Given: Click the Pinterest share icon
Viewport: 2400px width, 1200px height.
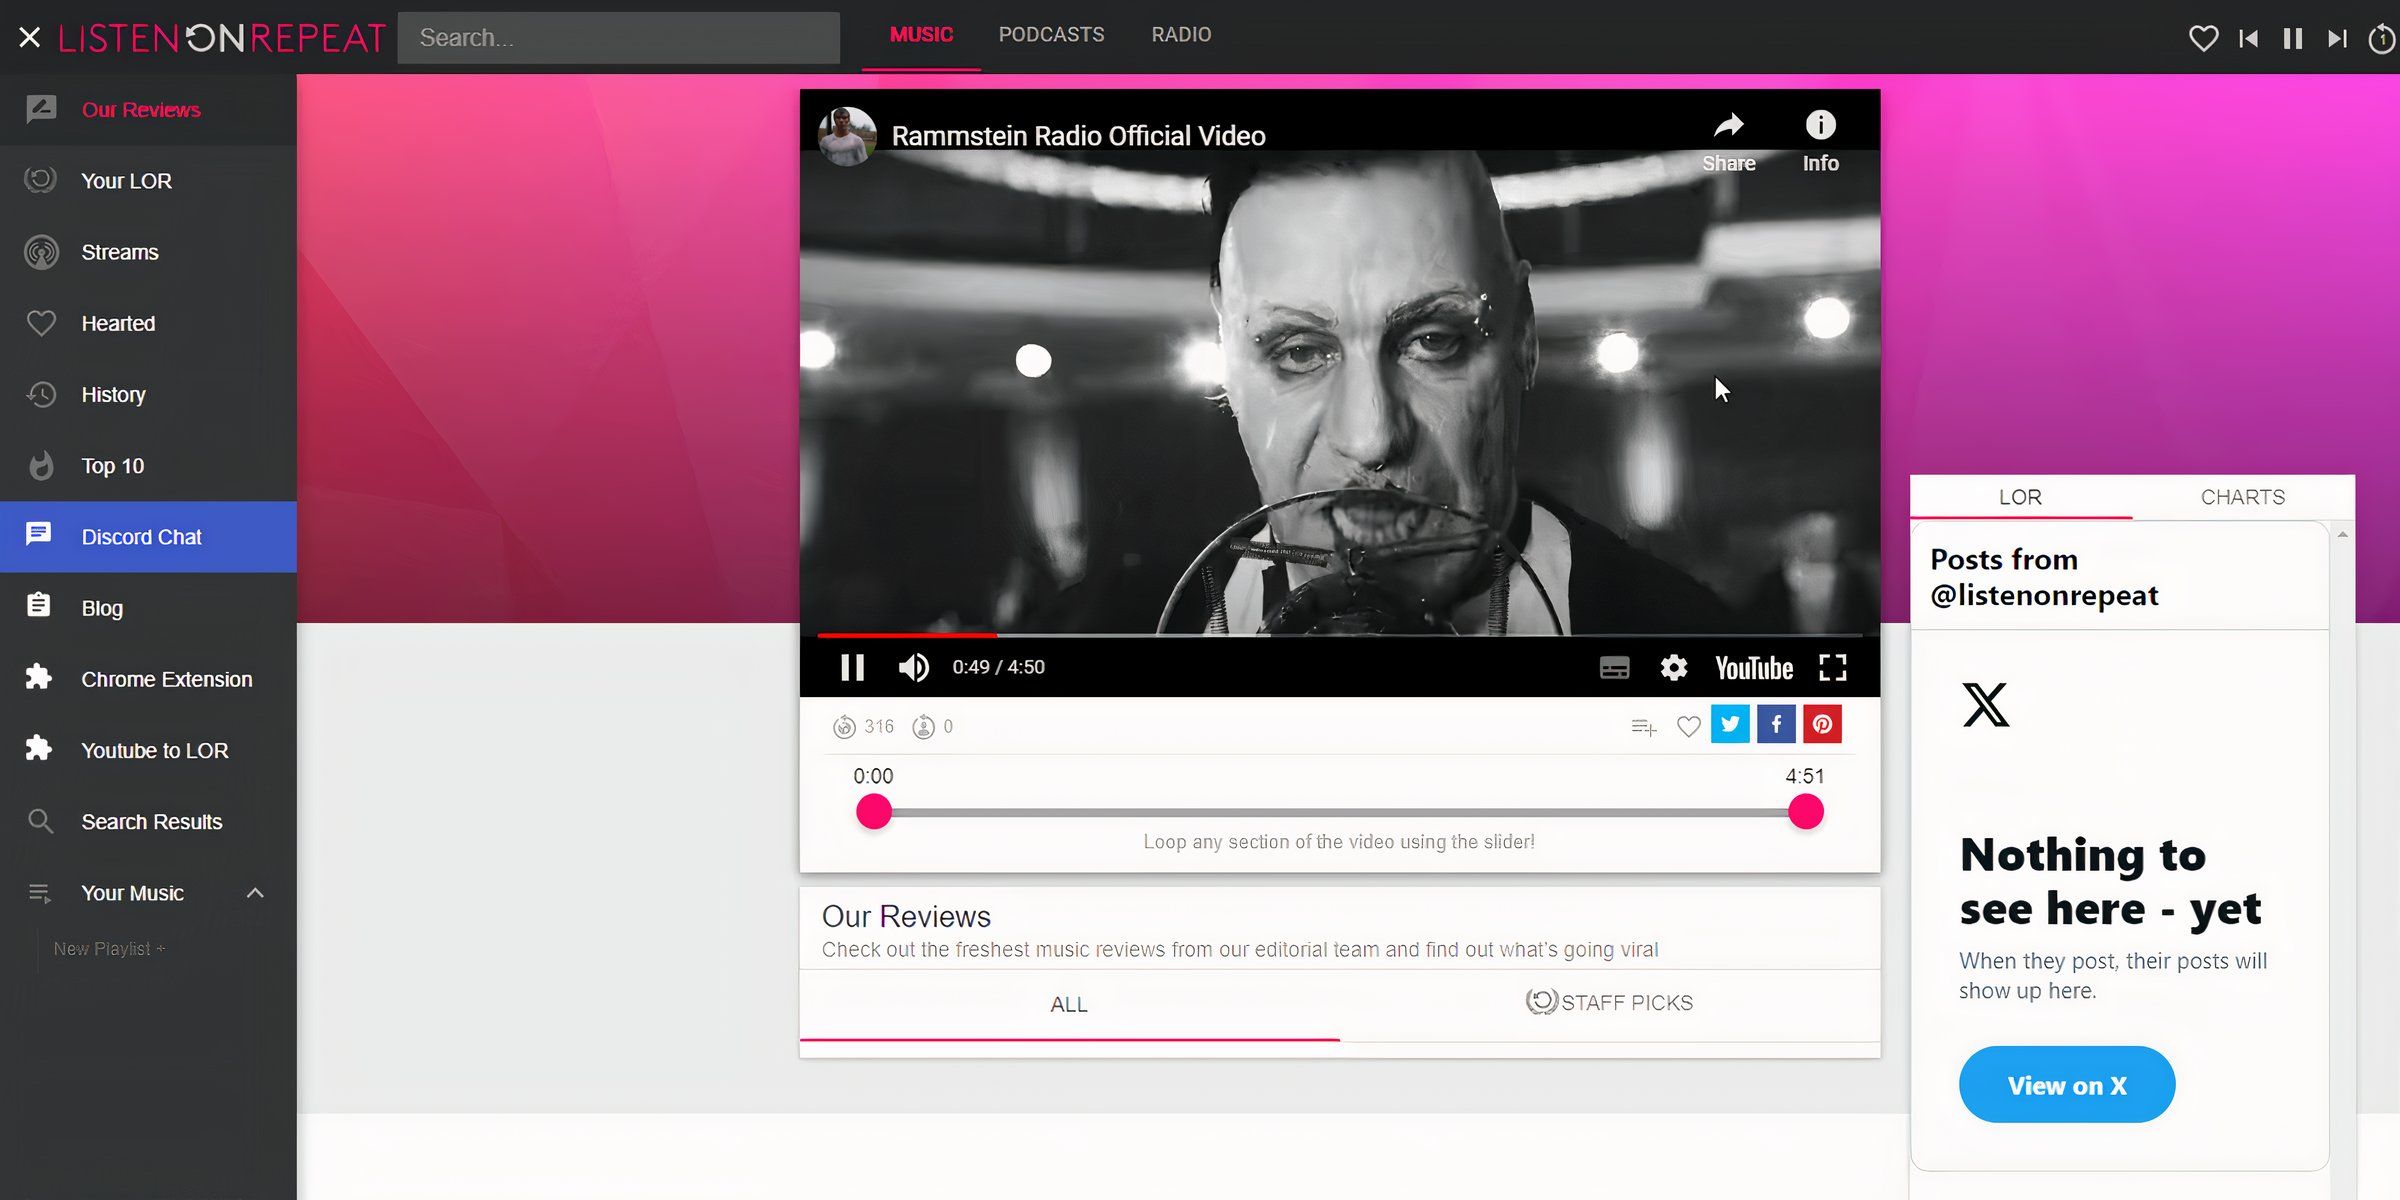Looking at the screenshot, I should tap(1823, 724).
